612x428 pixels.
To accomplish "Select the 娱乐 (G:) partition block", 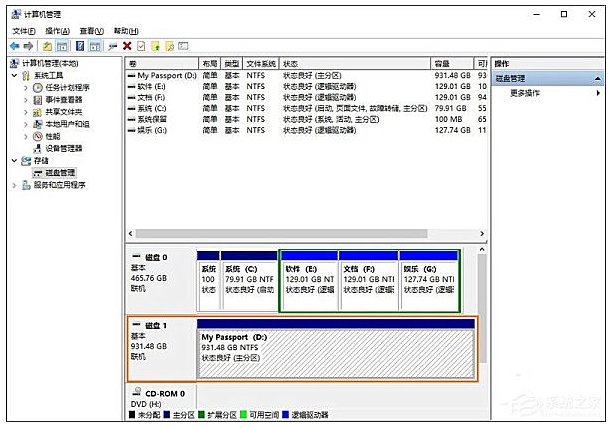I will (429, 282).
